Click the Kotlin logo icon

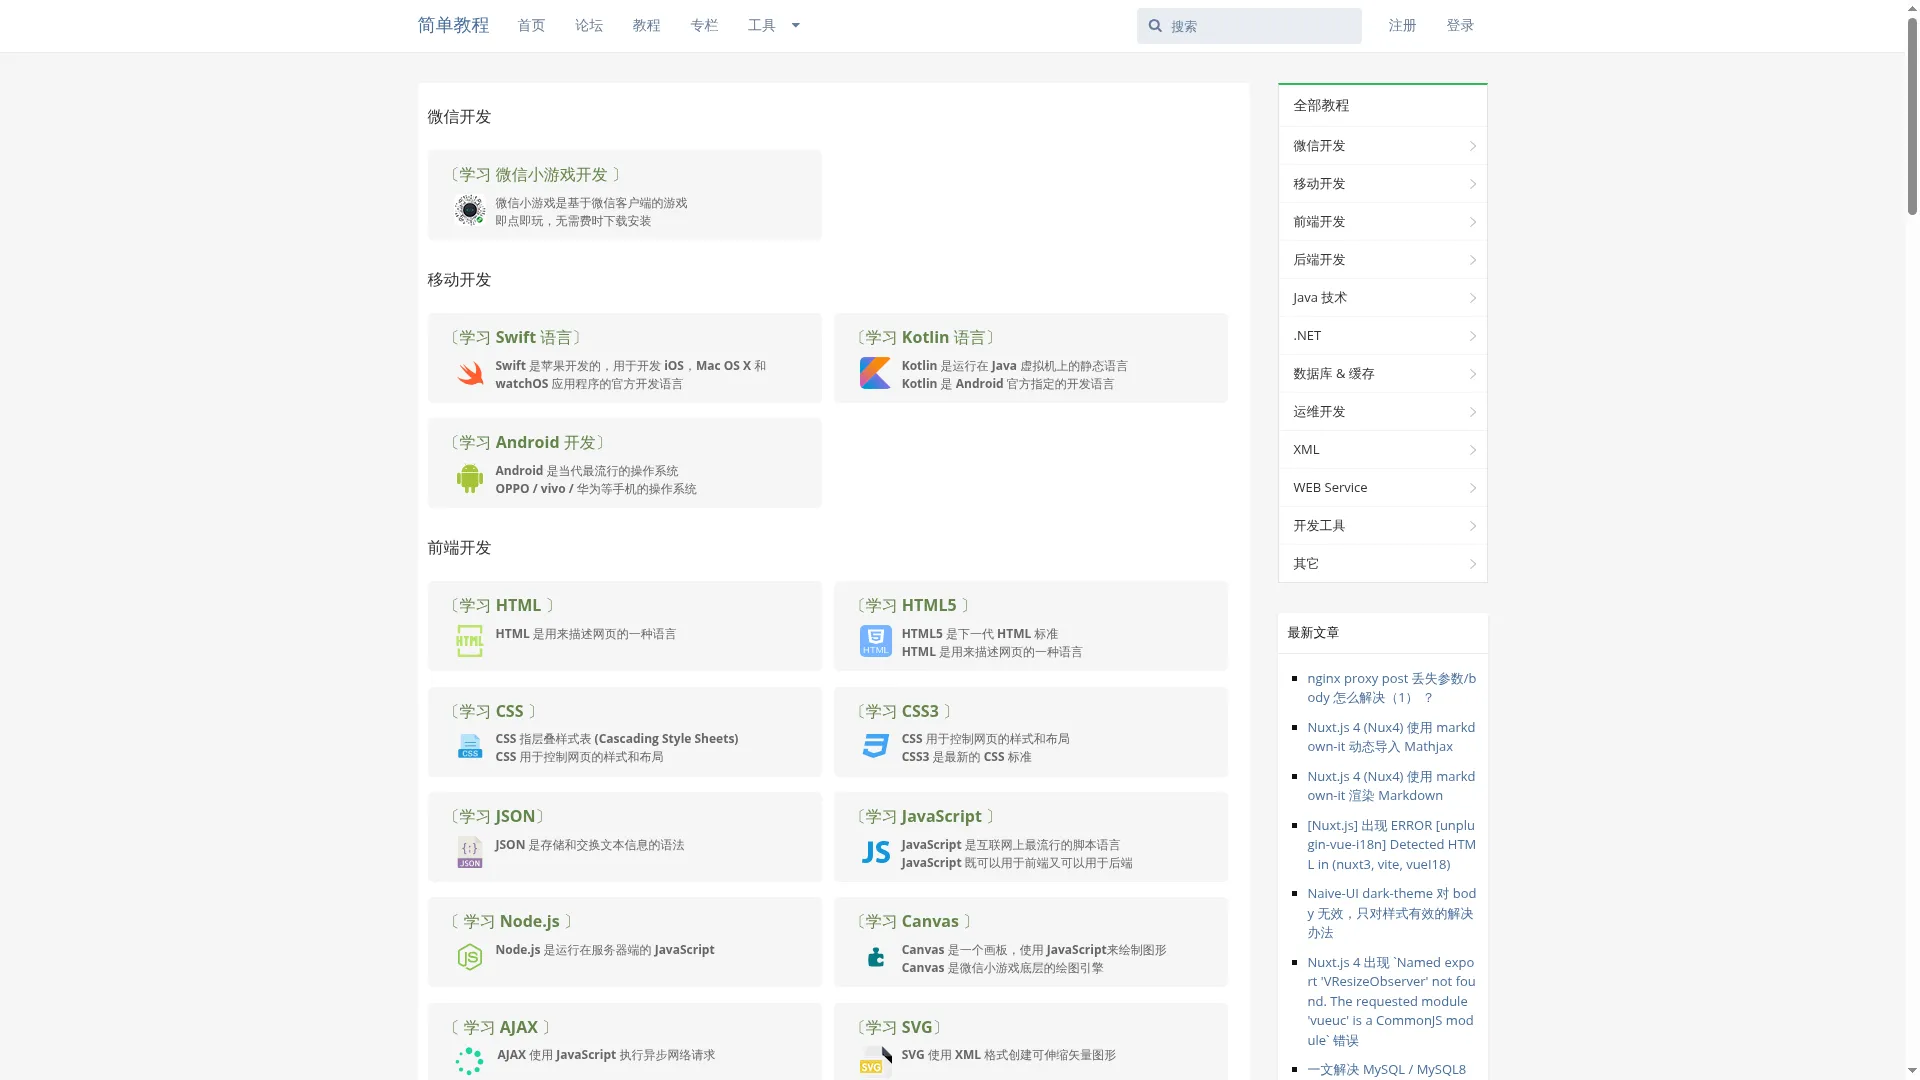pos(875,374)
